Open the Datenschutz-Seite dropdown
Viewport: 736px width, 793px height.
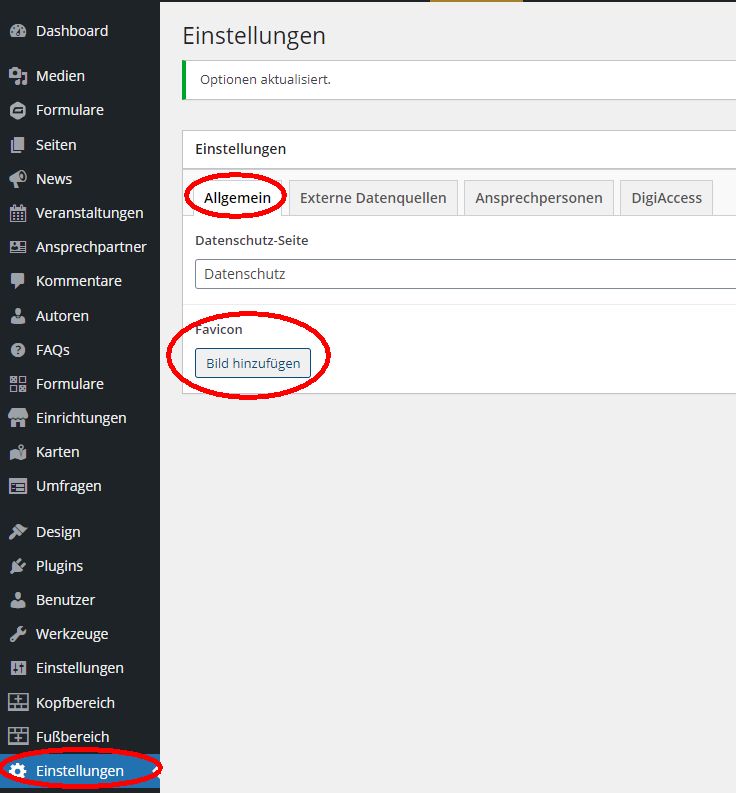pos(465,274)
